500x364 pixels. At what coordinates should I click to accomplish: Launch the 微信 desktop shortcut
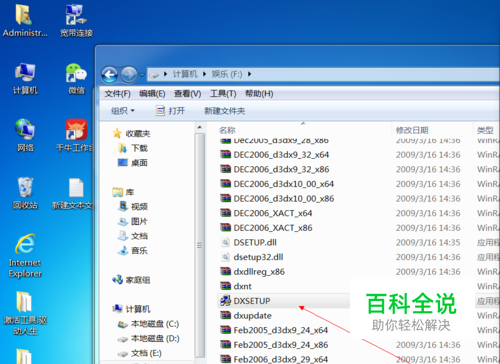tap(76, 79)
